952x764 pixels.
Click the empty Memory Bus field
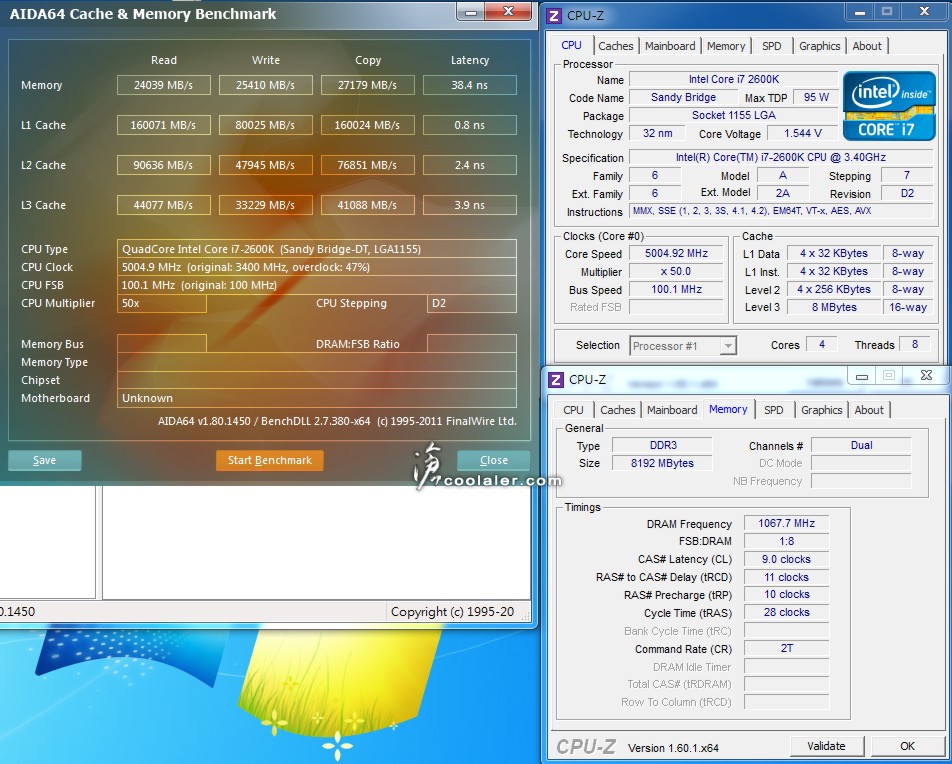point(162,344)
